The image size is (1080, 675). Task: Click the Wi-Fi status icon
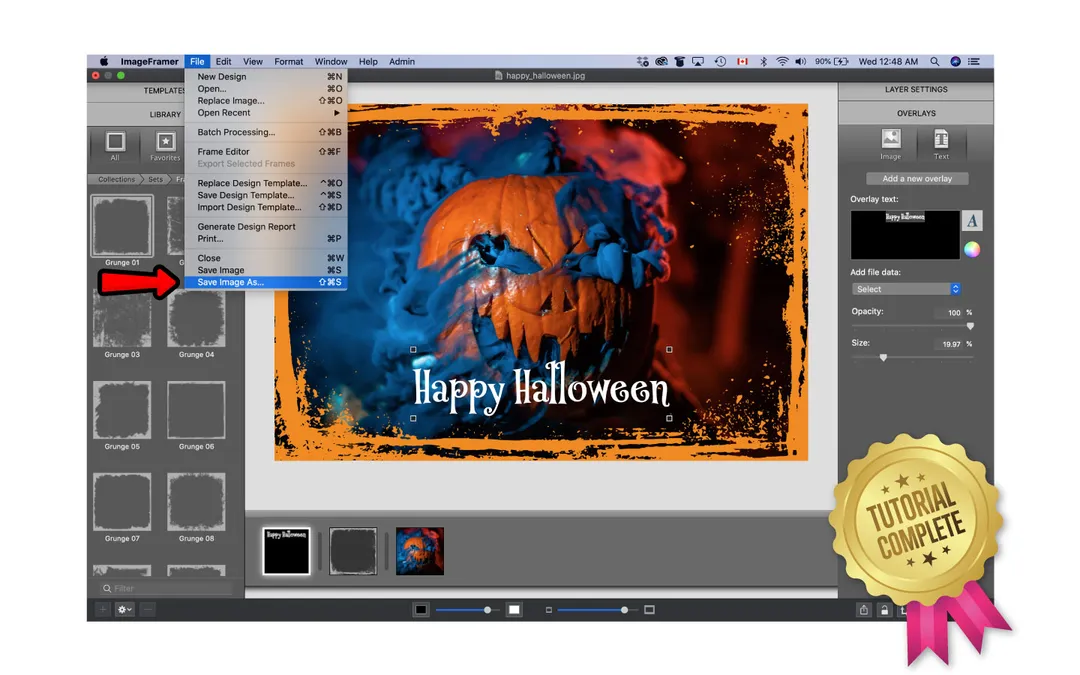coord(782,61)
